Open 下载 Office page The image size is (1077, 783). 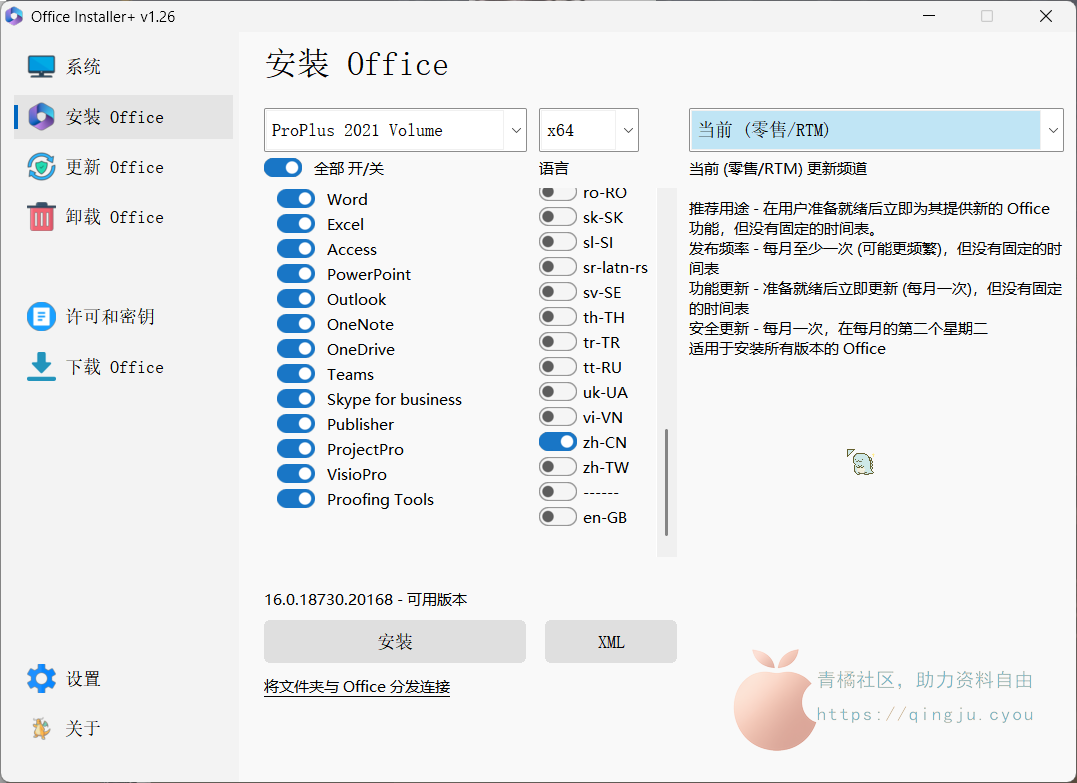coord(124,367)
